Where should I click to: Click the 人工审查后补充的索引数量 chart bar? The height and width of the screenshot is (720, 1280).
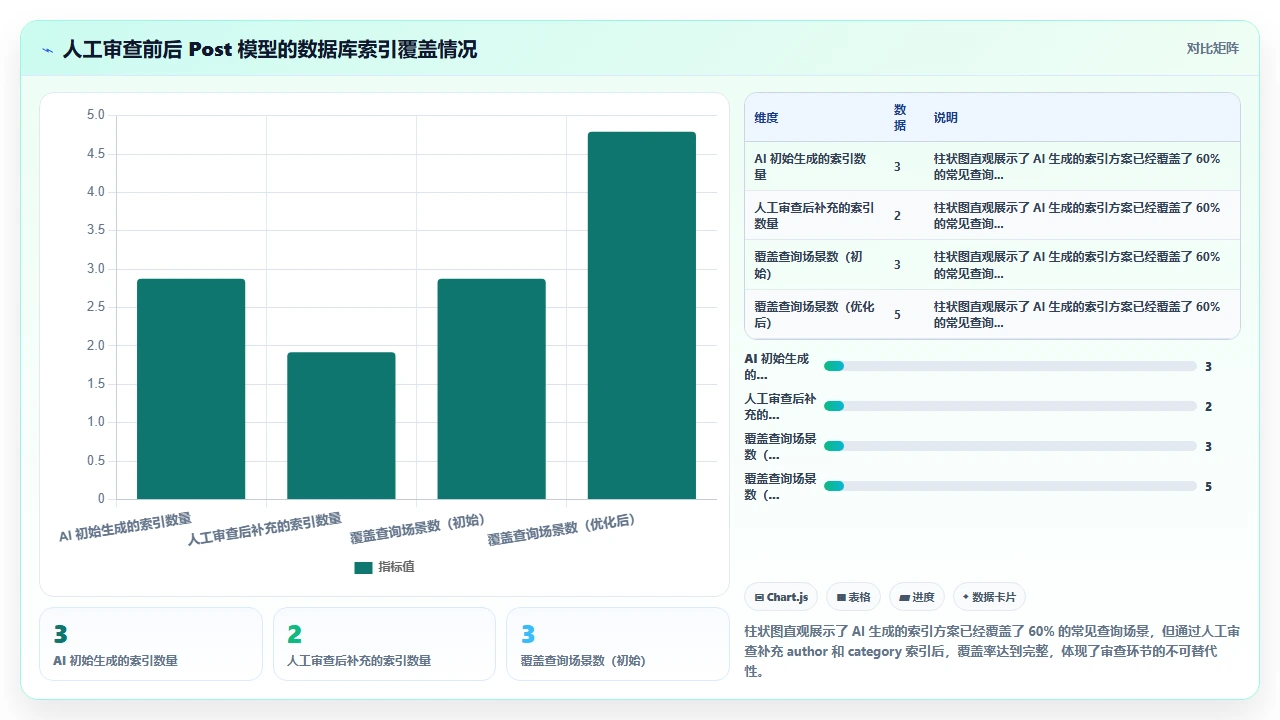[341, 426]
